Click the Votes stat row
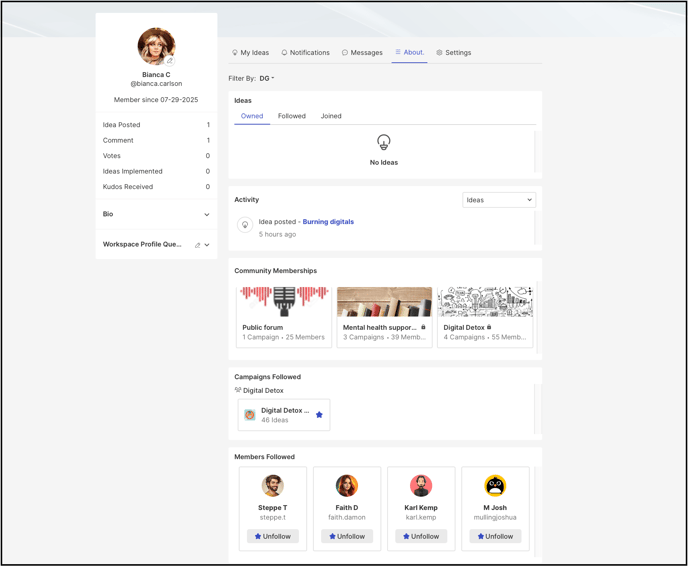Viewport: 688px width, 566px height. (x=156, y=156)
